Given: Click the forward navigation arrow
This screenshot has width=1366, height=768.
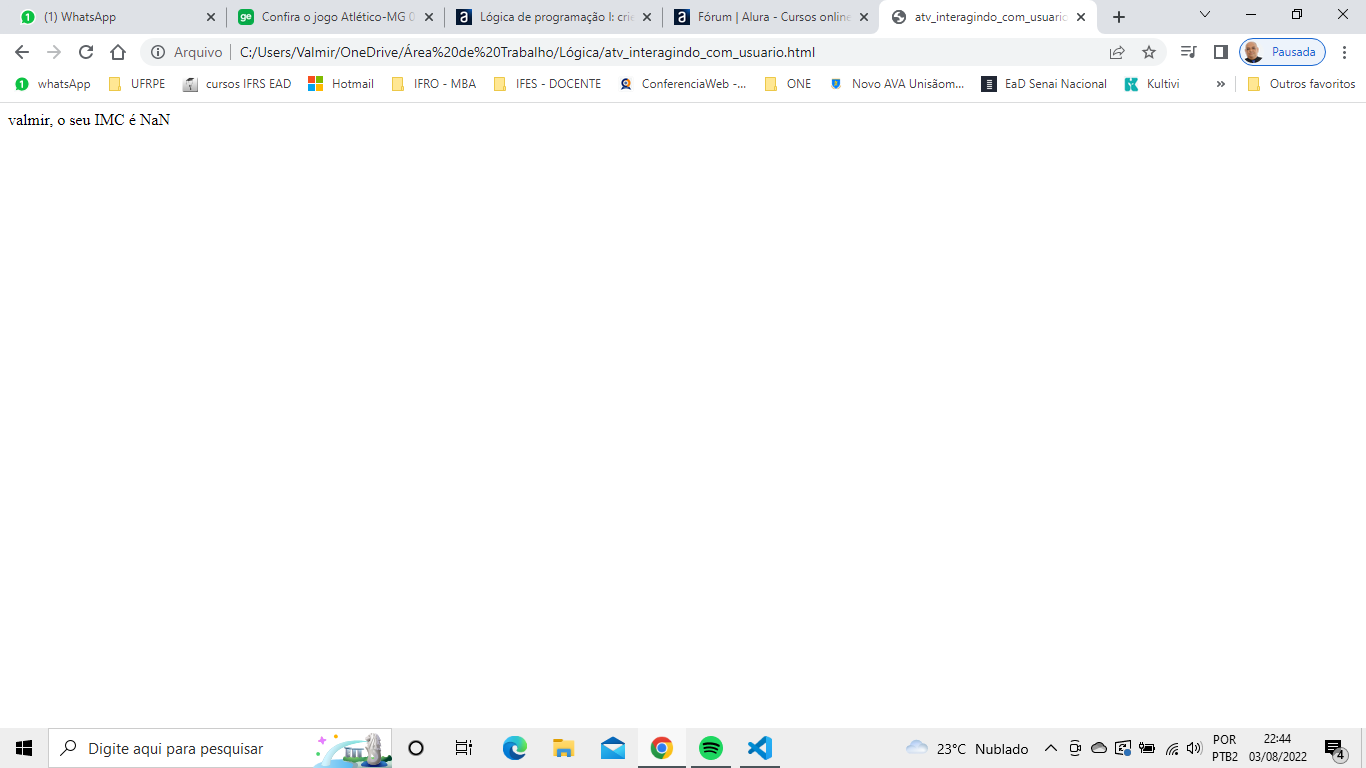Looking at the screenshot, I should coord(54,52).
